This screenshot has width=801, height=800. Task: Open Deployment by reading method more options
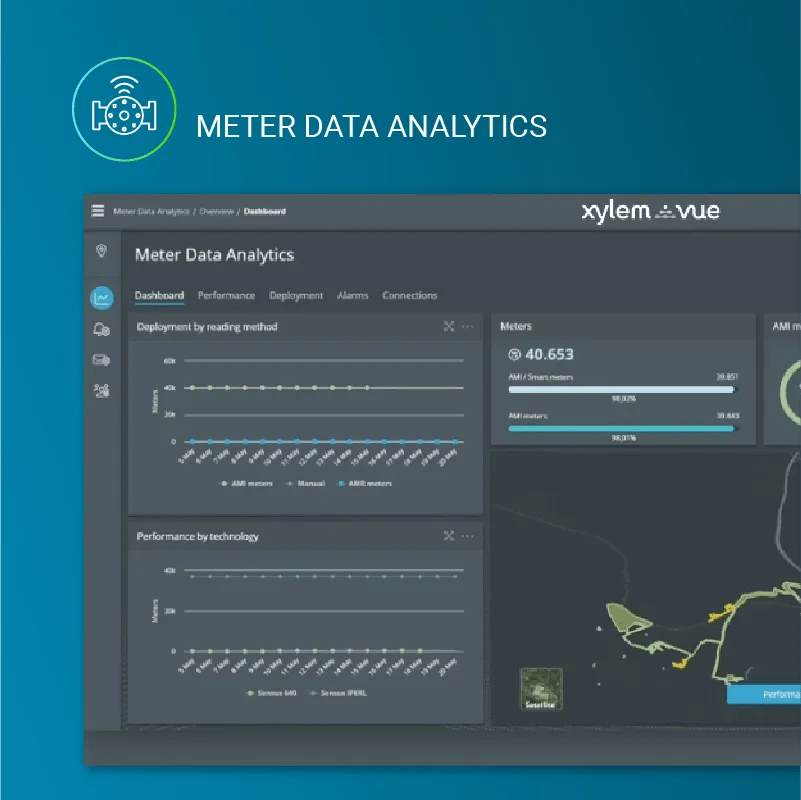click(467, 326)
